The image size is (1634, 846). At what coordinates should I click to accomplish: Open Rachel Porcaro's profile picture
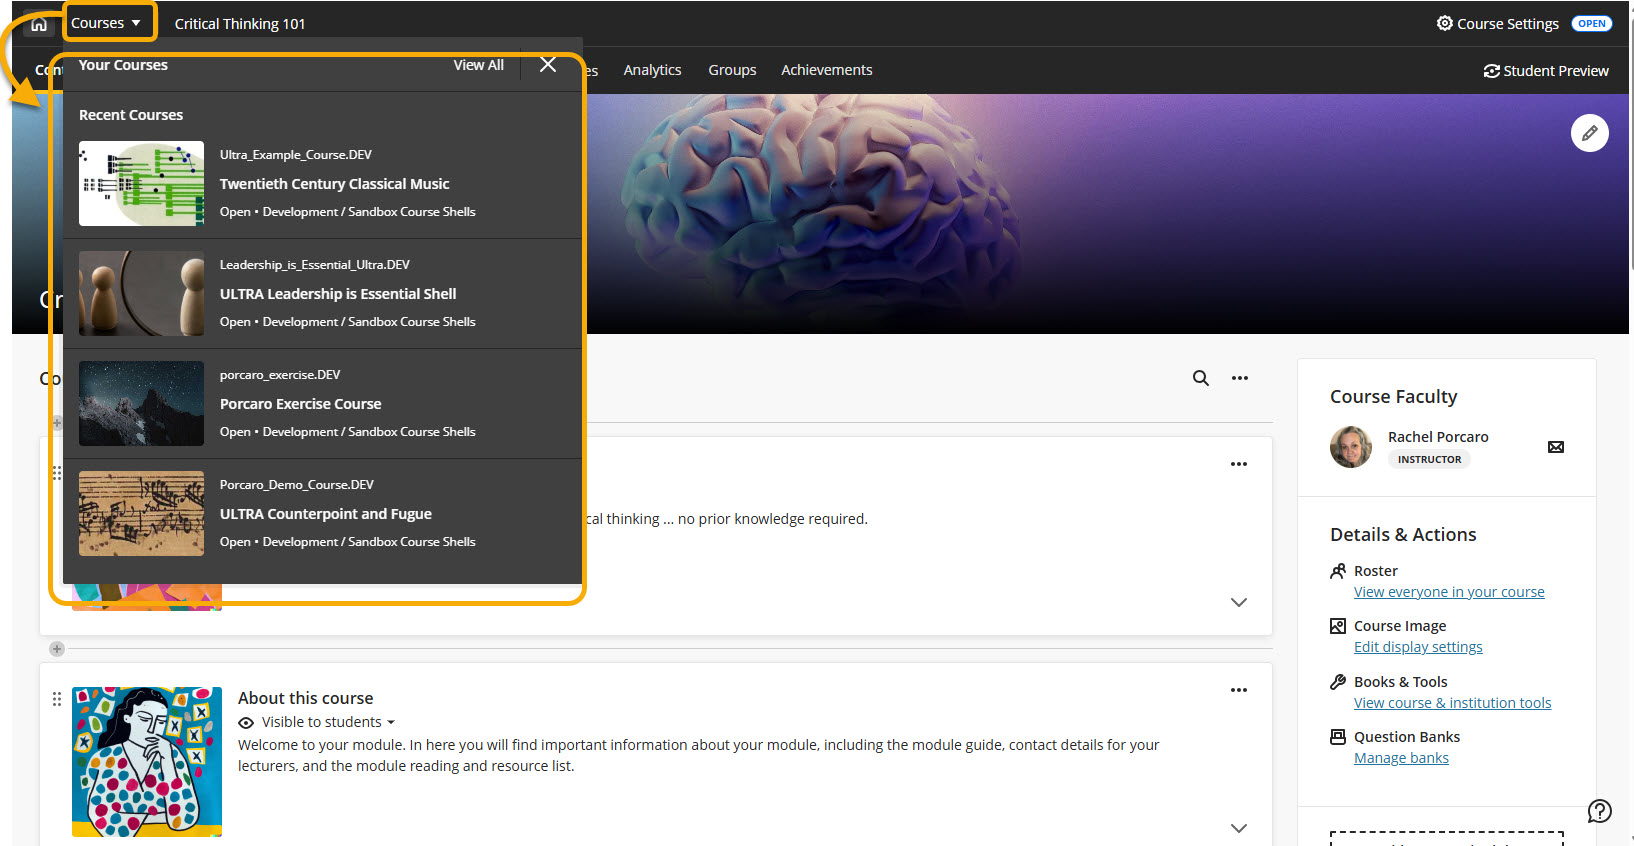tap(1351, 447)
